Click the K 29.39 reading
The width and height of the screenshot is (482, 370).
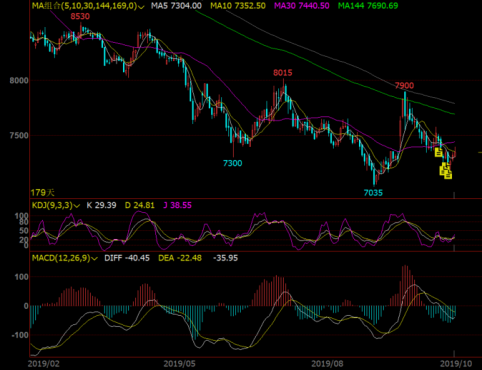(x=101, y=205)
